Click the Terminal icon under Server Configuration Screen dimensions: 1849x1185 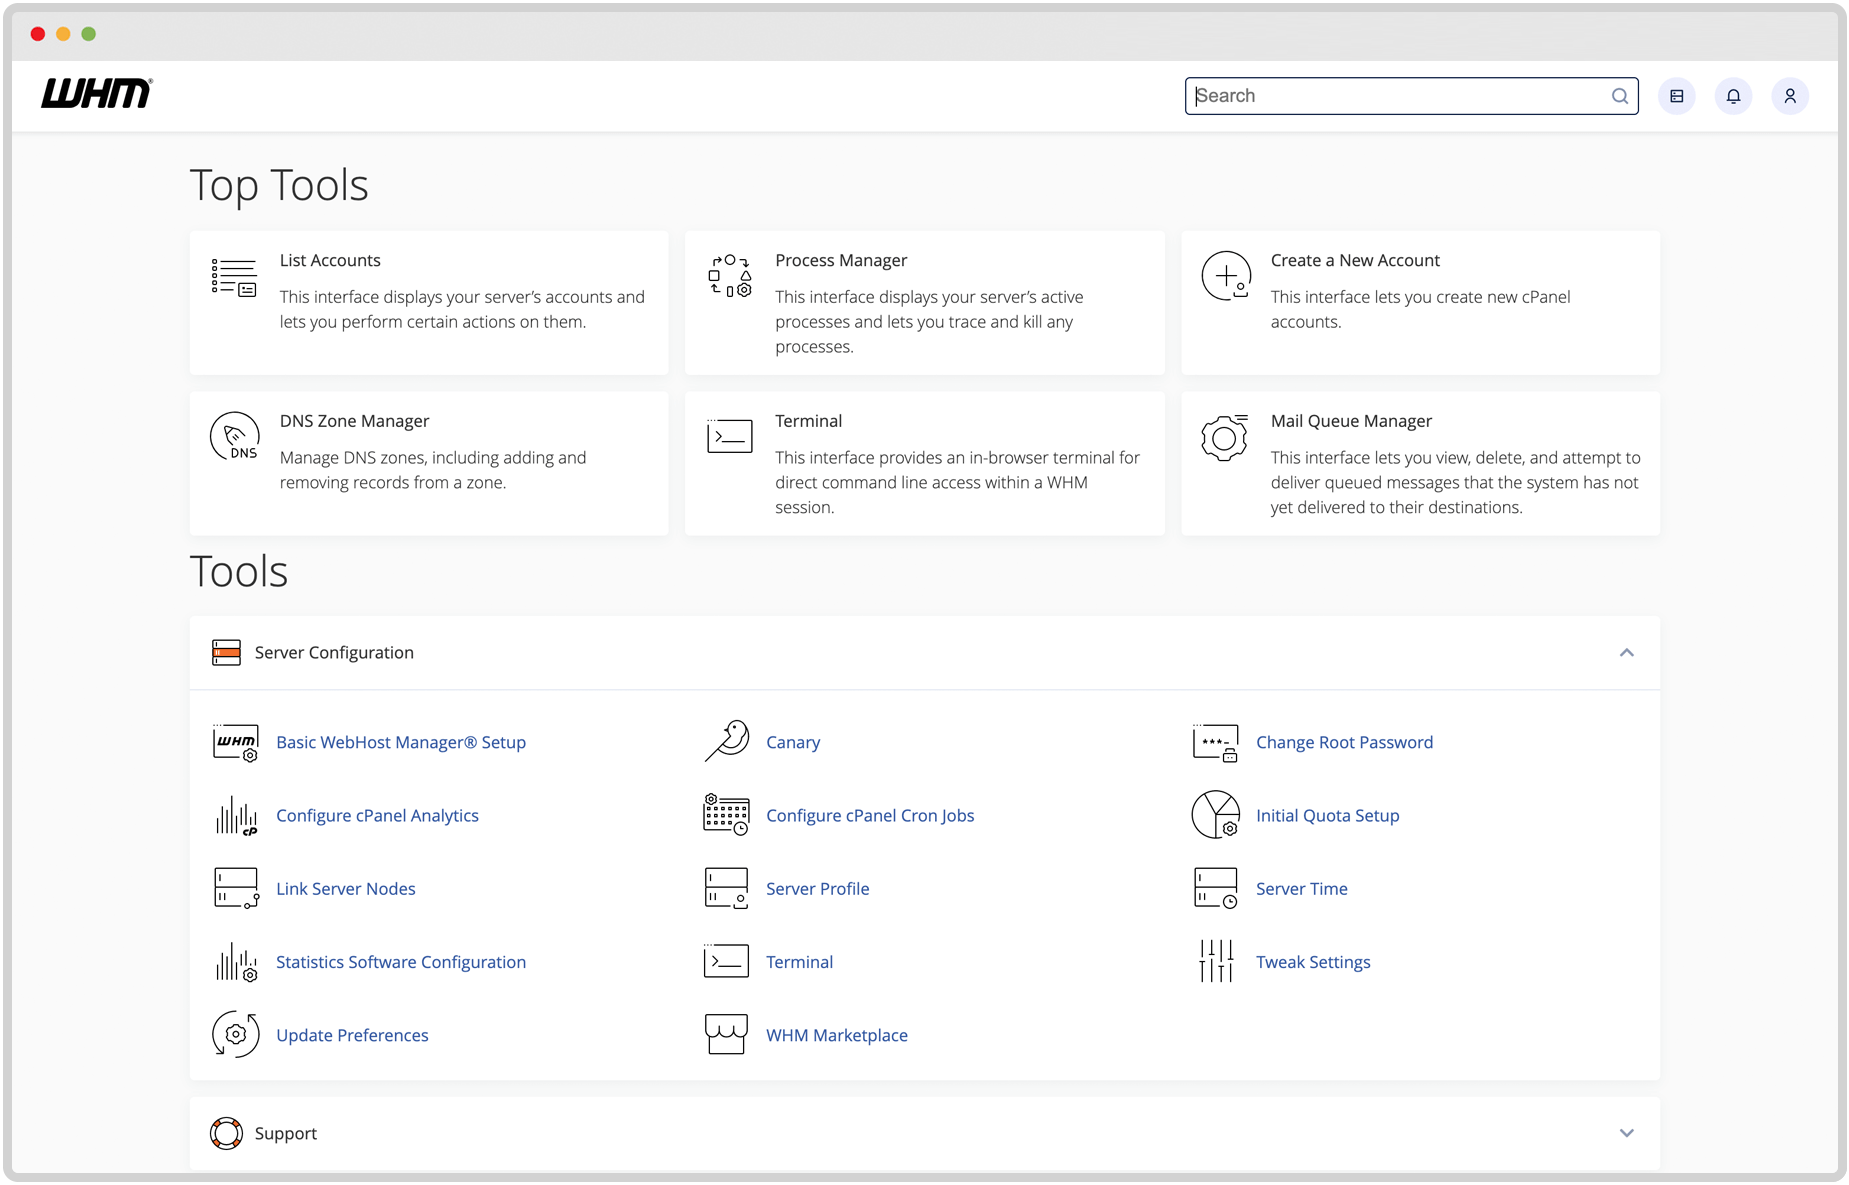point(726,961)
